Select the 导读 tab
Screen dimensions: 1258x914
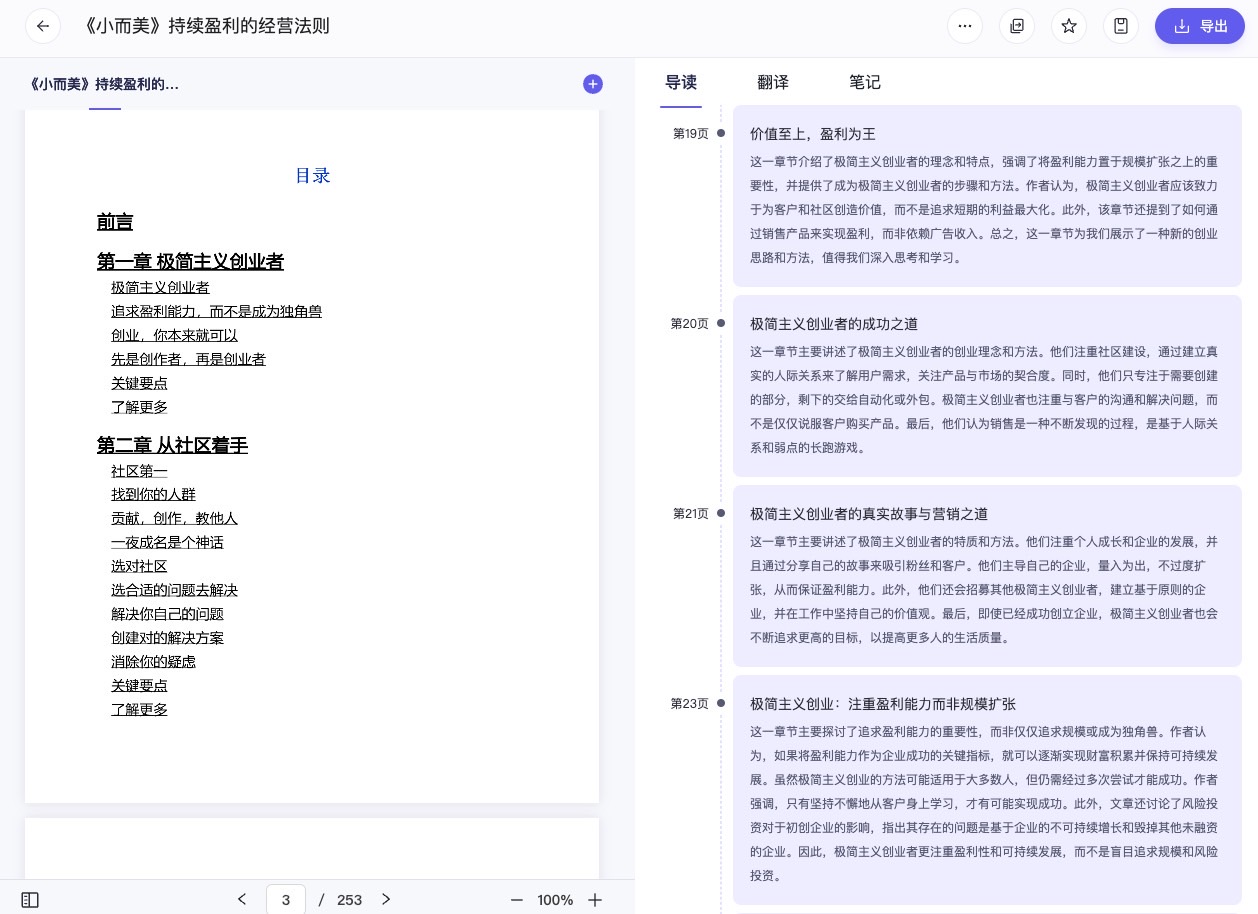tap(681, 83)
